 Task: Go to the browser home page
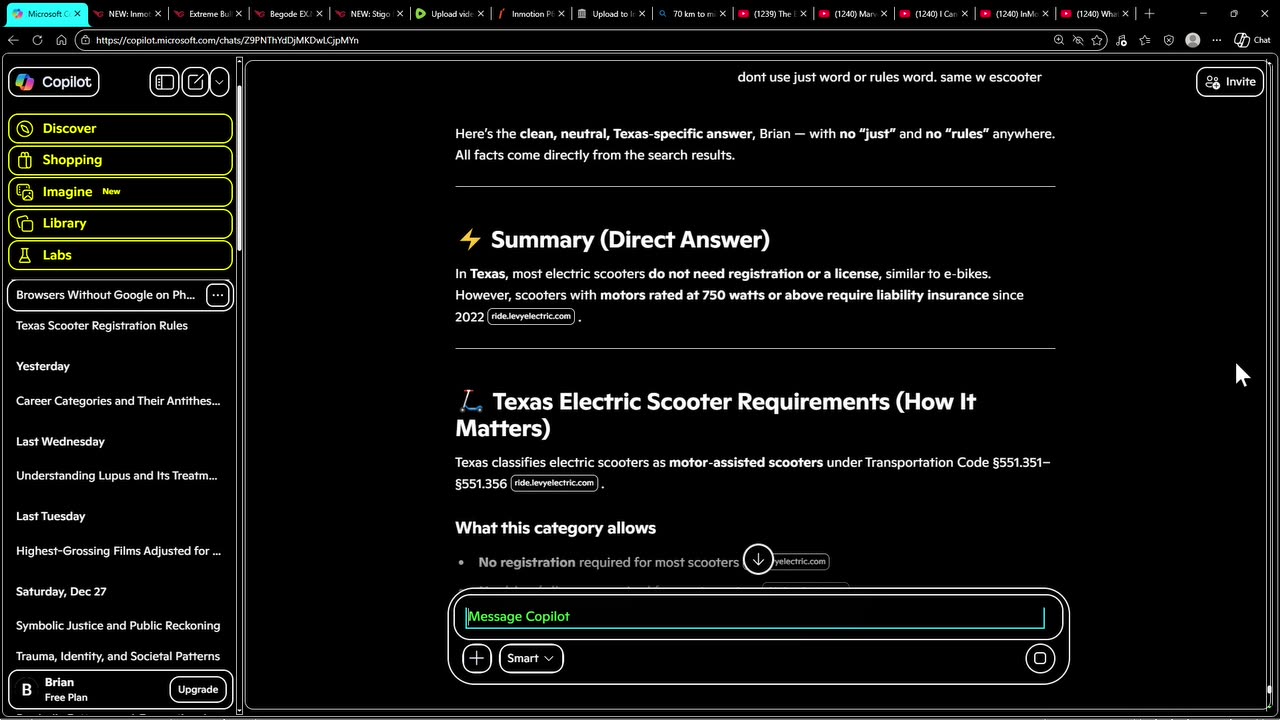[x=61, y=40]
